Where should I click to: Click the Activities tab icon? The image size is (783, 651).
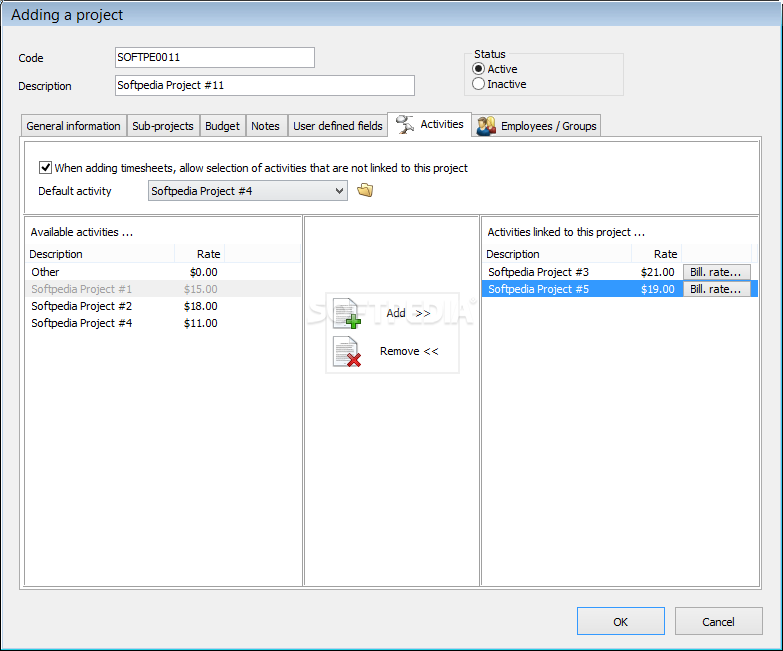point(404,124)
